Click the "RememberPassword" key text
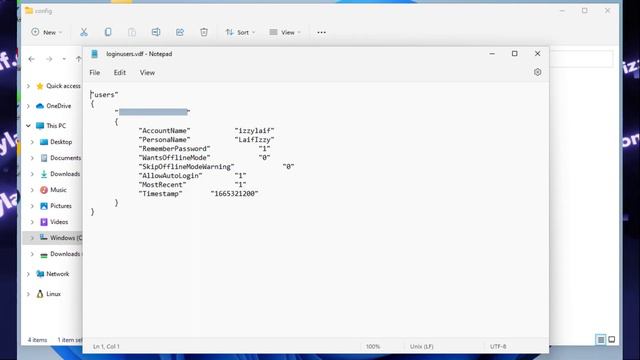The image size is (640, 360). pos(174,149)
